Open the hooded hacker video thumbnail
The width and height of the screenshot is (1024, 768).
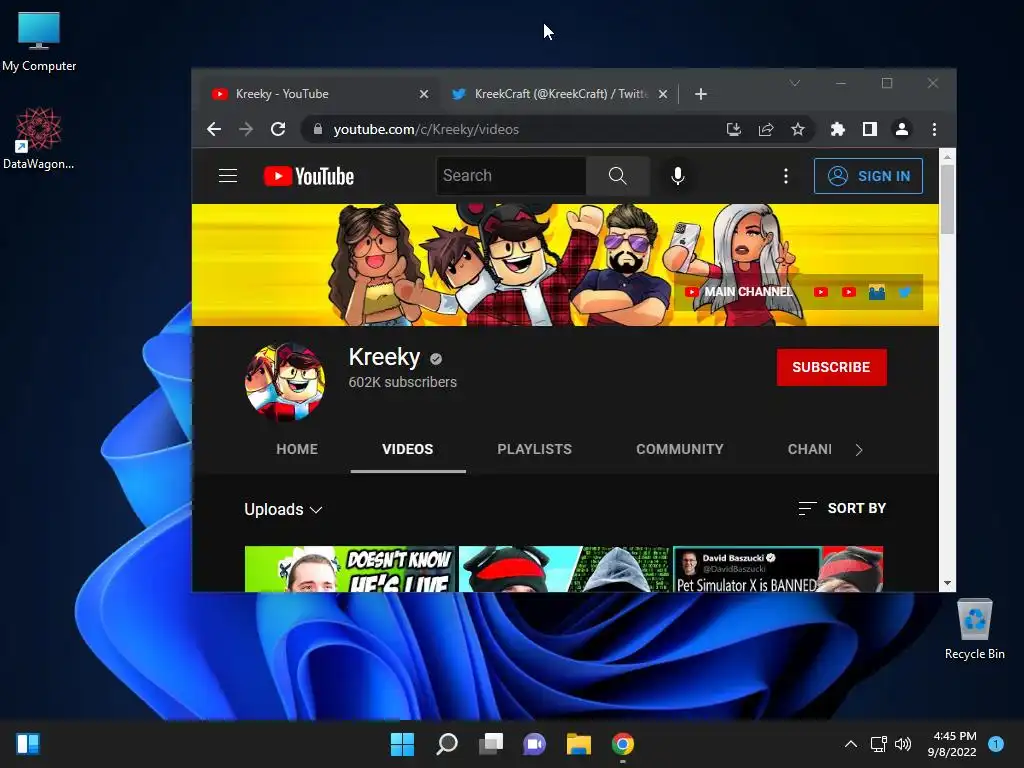coord(564,569)
